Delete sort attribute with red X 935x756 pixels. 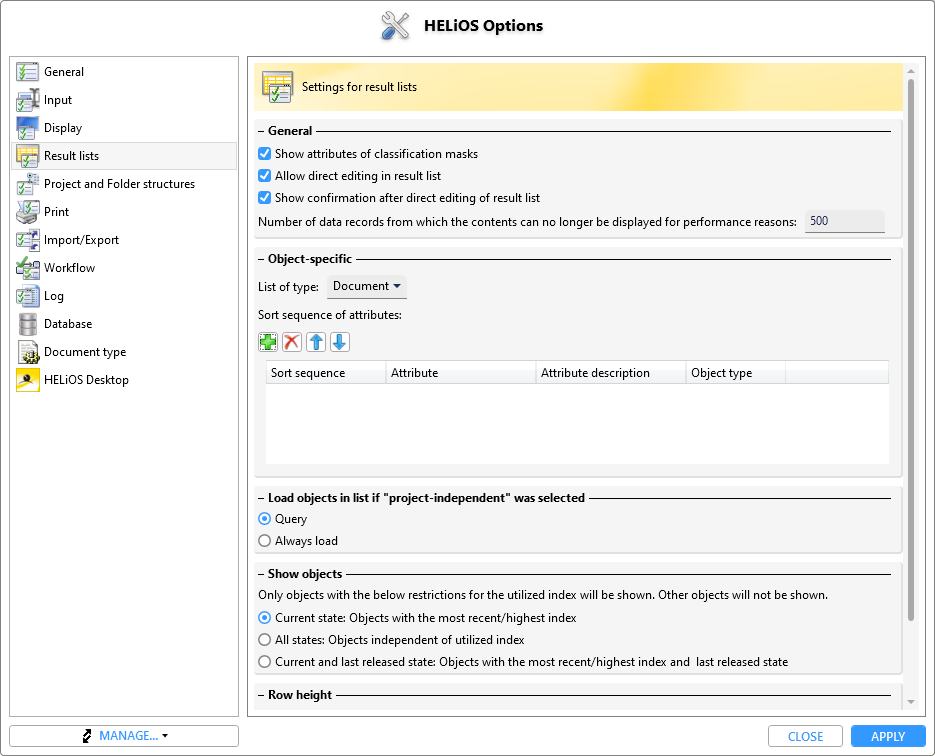(292, 342)
